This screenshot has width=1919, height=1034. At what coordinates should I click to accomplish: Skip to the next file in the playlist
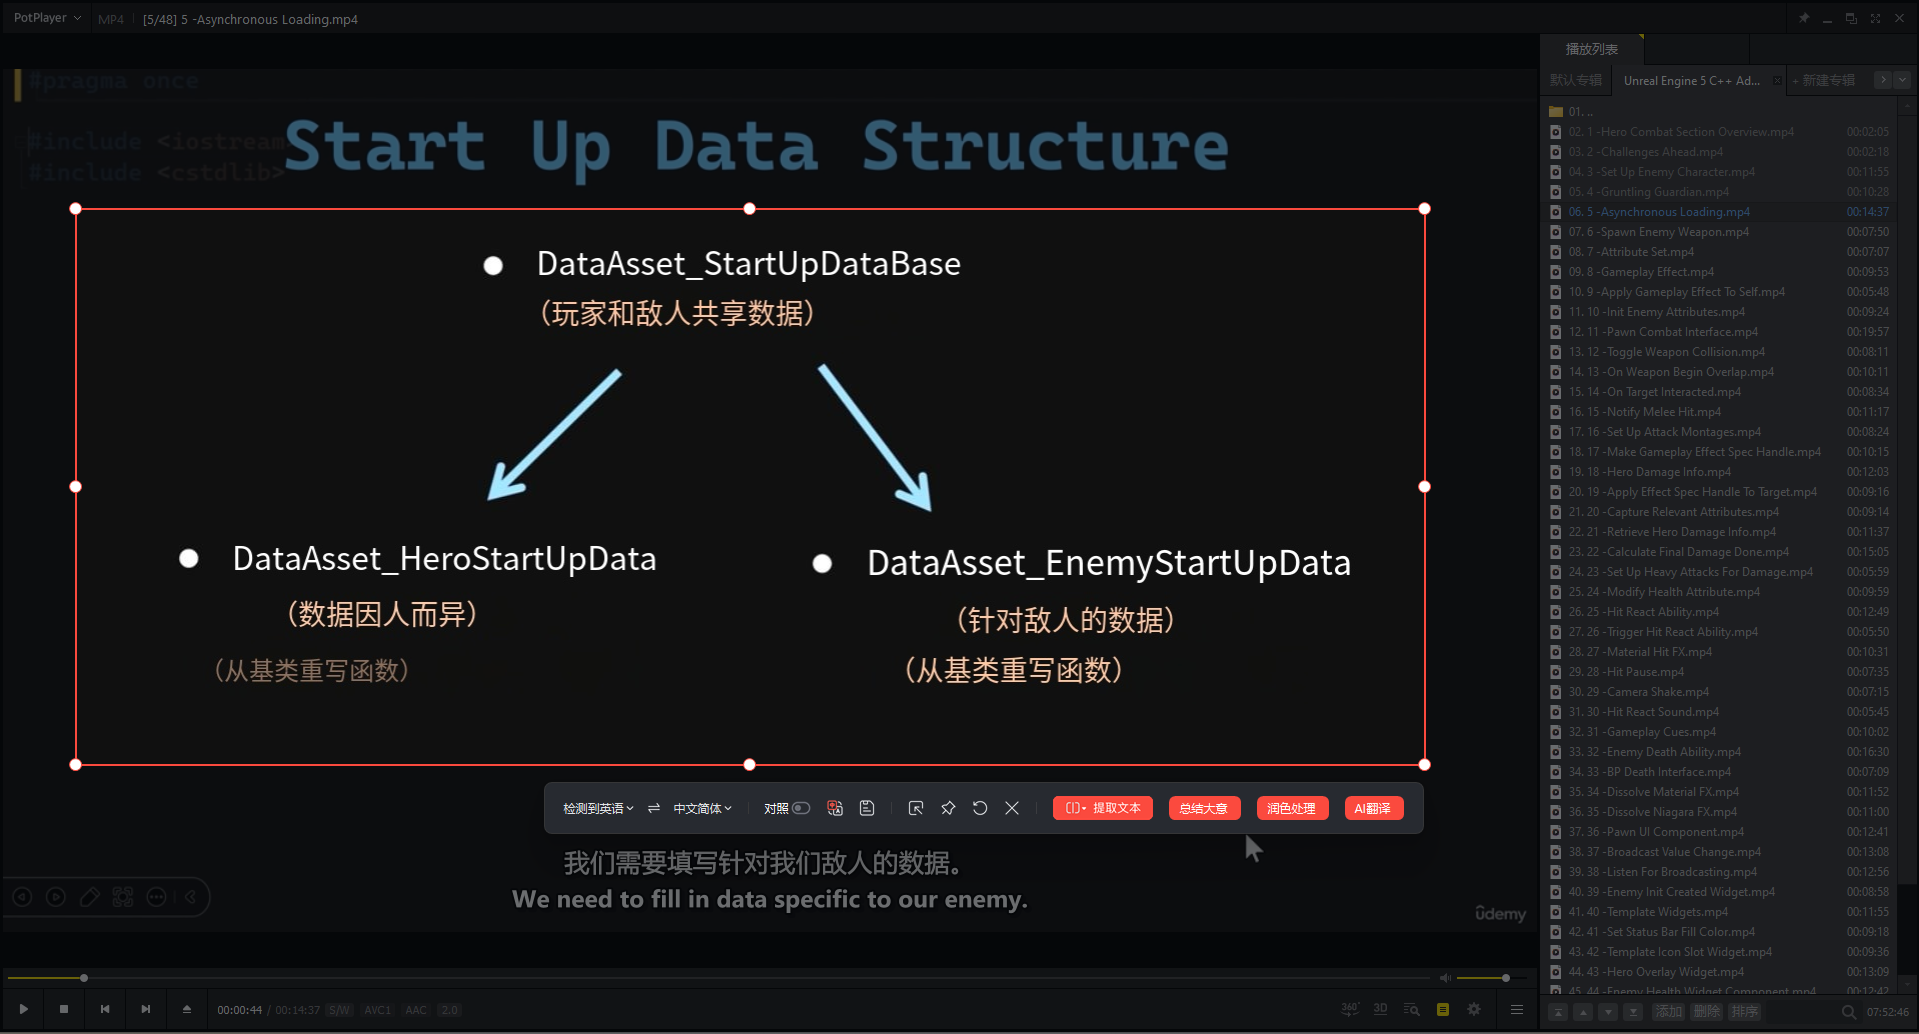pos(146,1009)
